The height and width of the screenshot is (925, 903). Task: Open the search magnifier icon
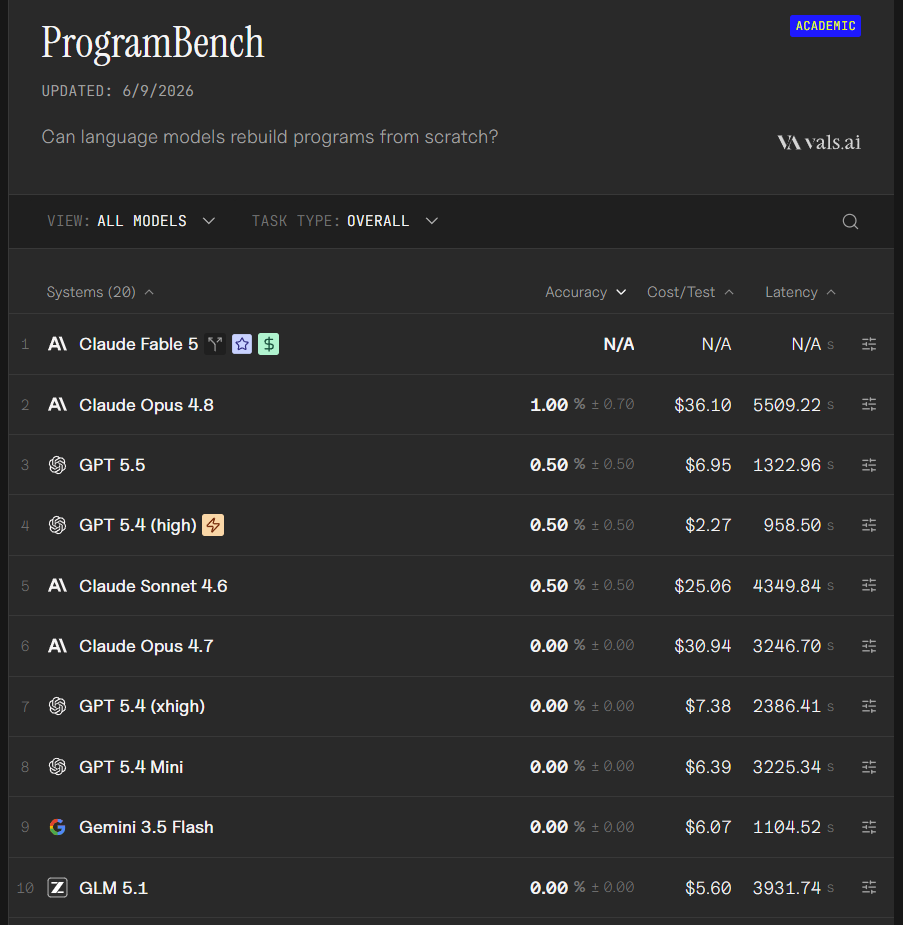(x=850, y=221)
